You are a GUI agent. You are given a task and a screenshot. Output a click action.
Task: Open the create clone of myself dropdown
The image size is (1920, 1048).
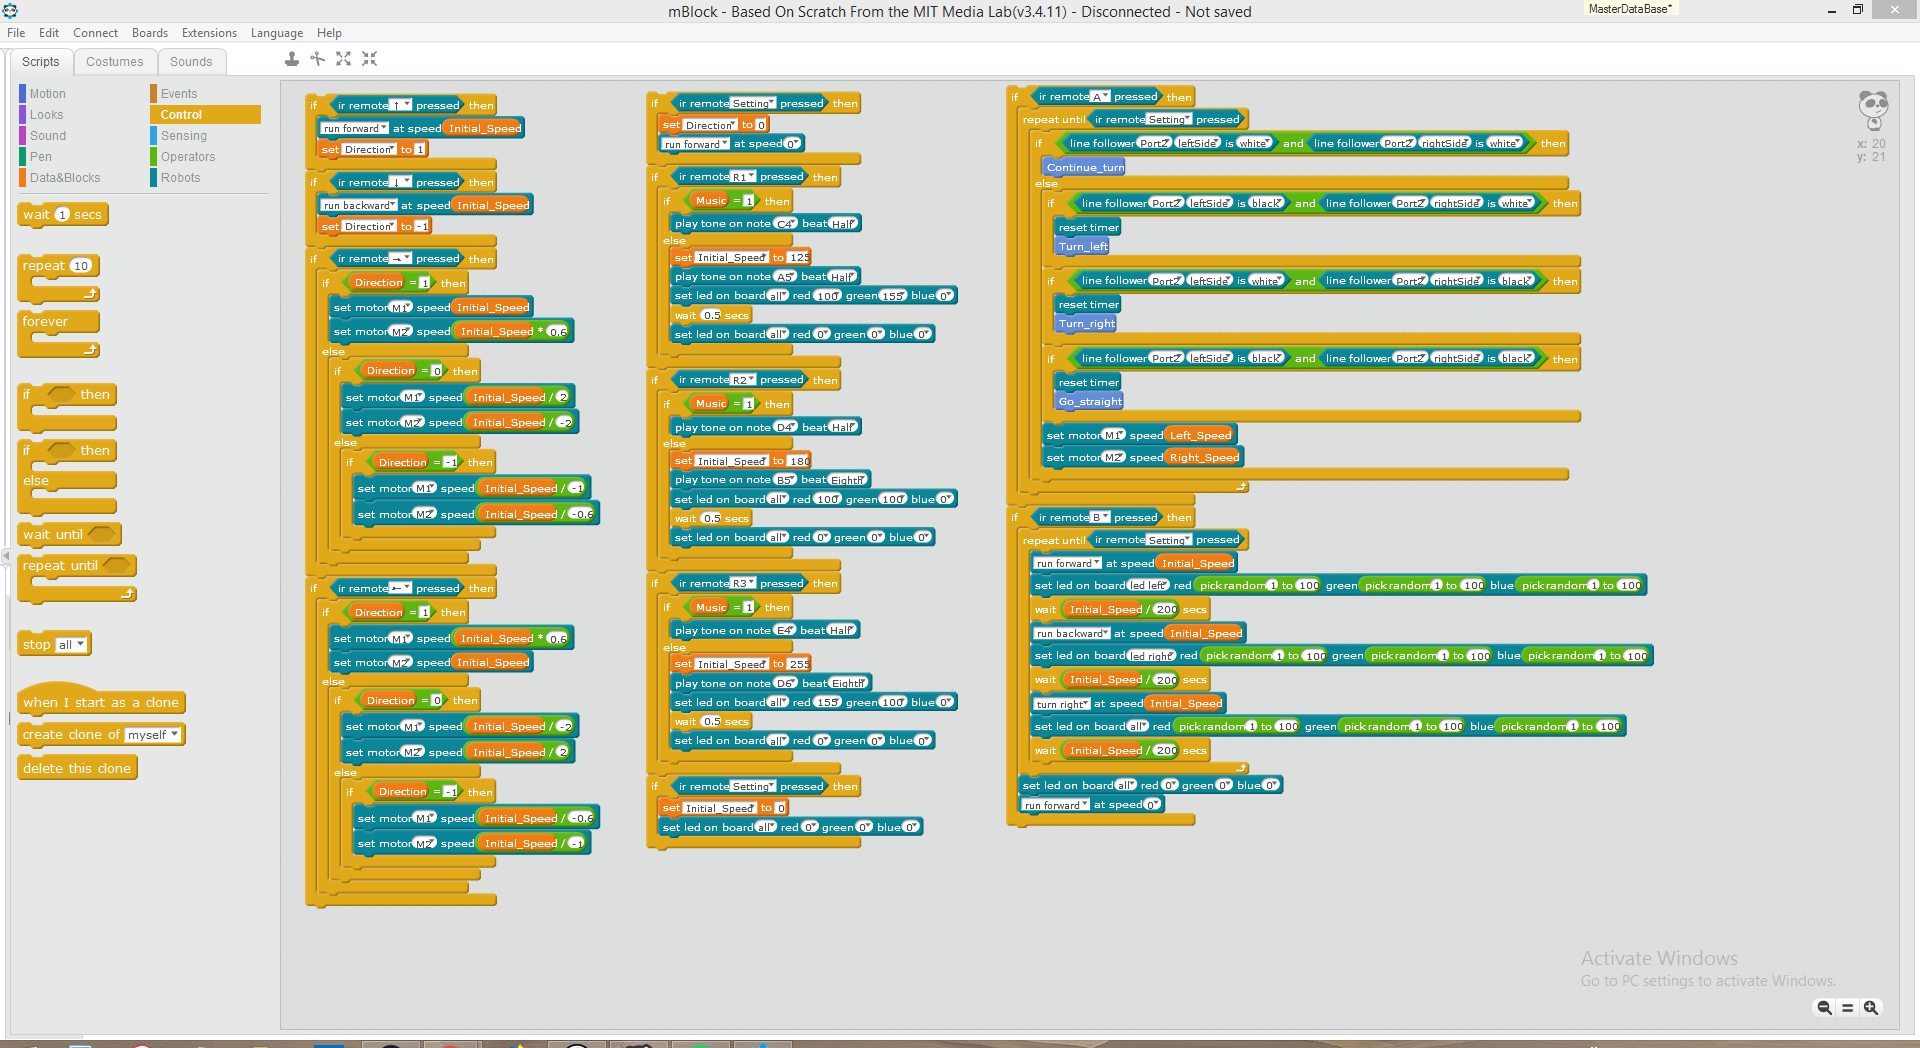153,735
